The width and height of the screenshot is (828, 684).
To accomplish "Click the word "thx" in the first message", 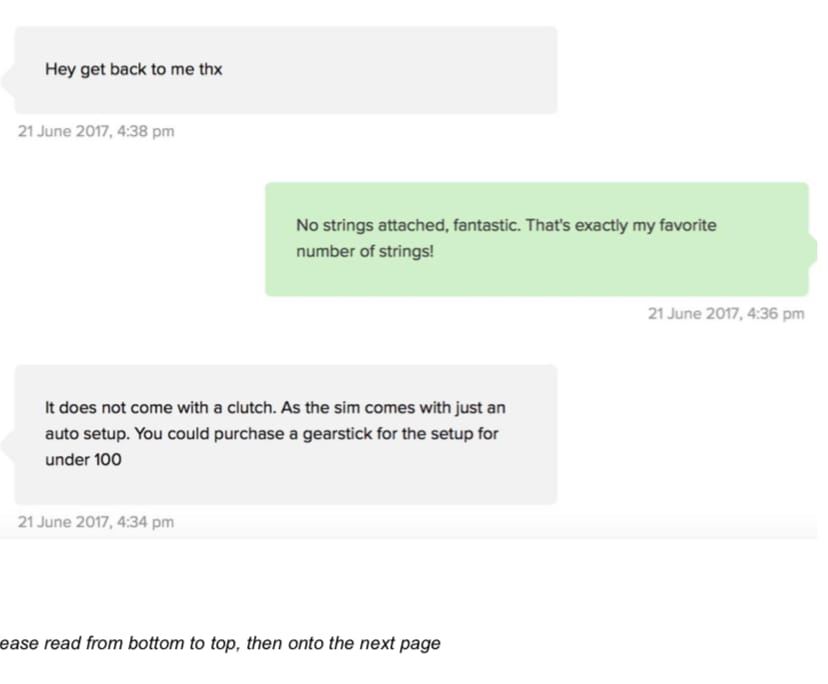I will tap(211, 70).
